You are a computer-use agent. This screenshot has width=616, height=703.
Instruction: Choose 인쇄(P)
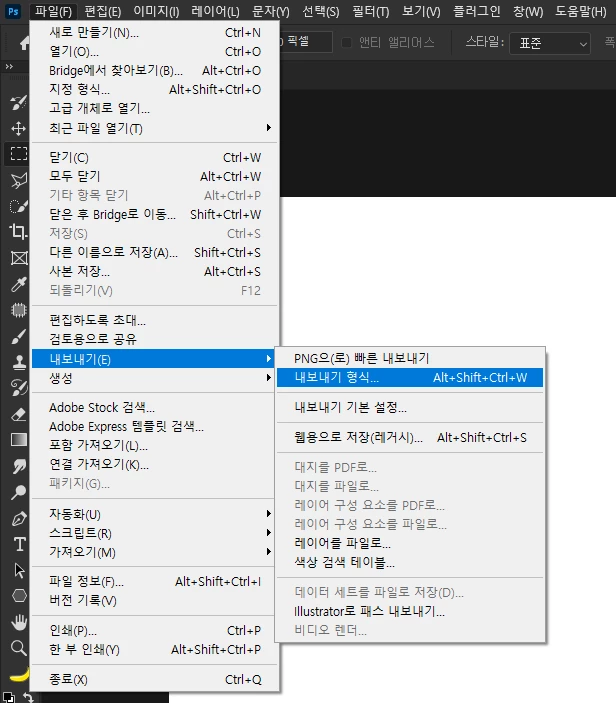click(x=155, y=630)
